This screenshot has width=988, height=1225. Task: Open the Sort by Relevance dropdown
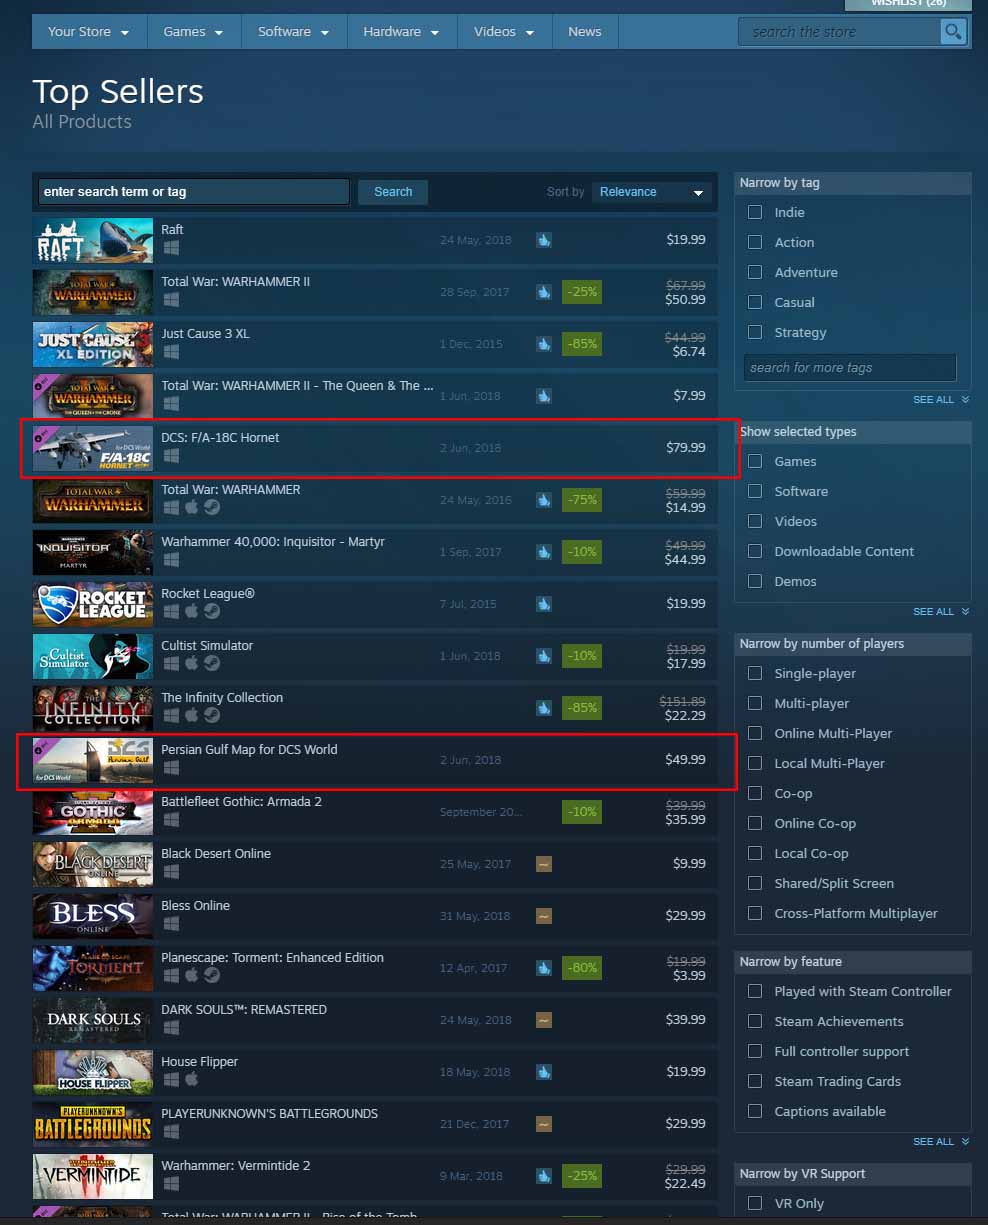(652, 192)
